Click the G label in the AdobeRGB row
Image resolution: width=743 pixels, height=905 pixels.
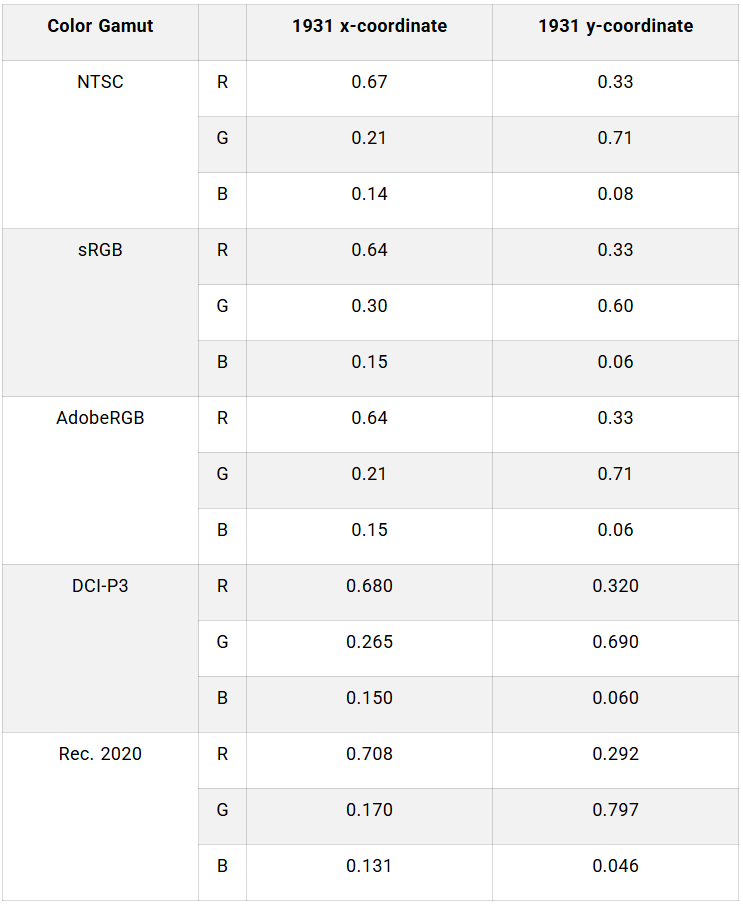222,474
